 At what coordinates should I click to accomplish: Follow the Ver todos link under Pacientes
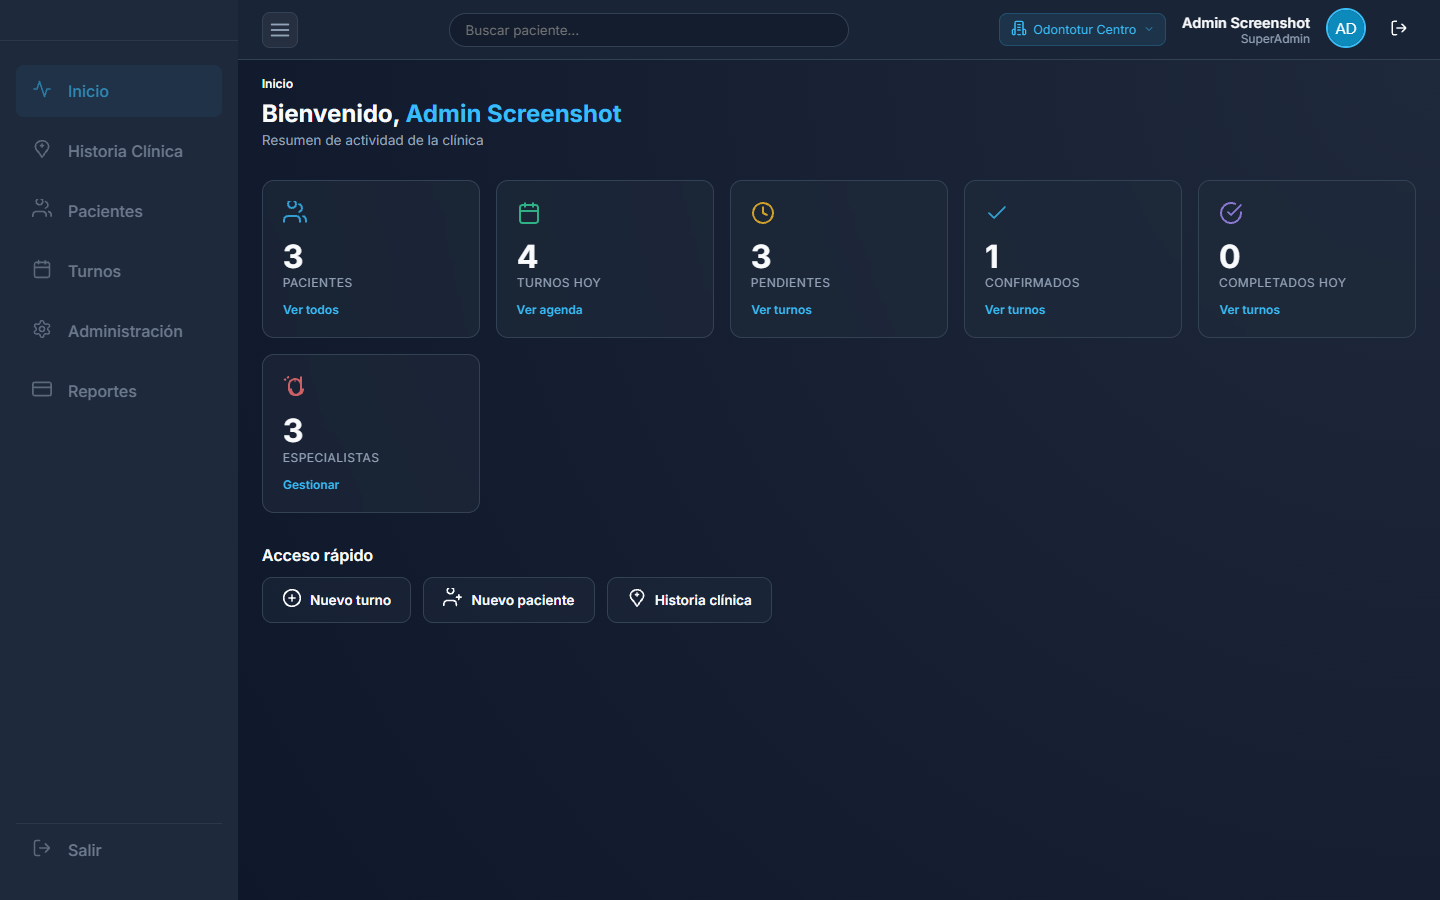pyautogui.click(x=311, y=310)
